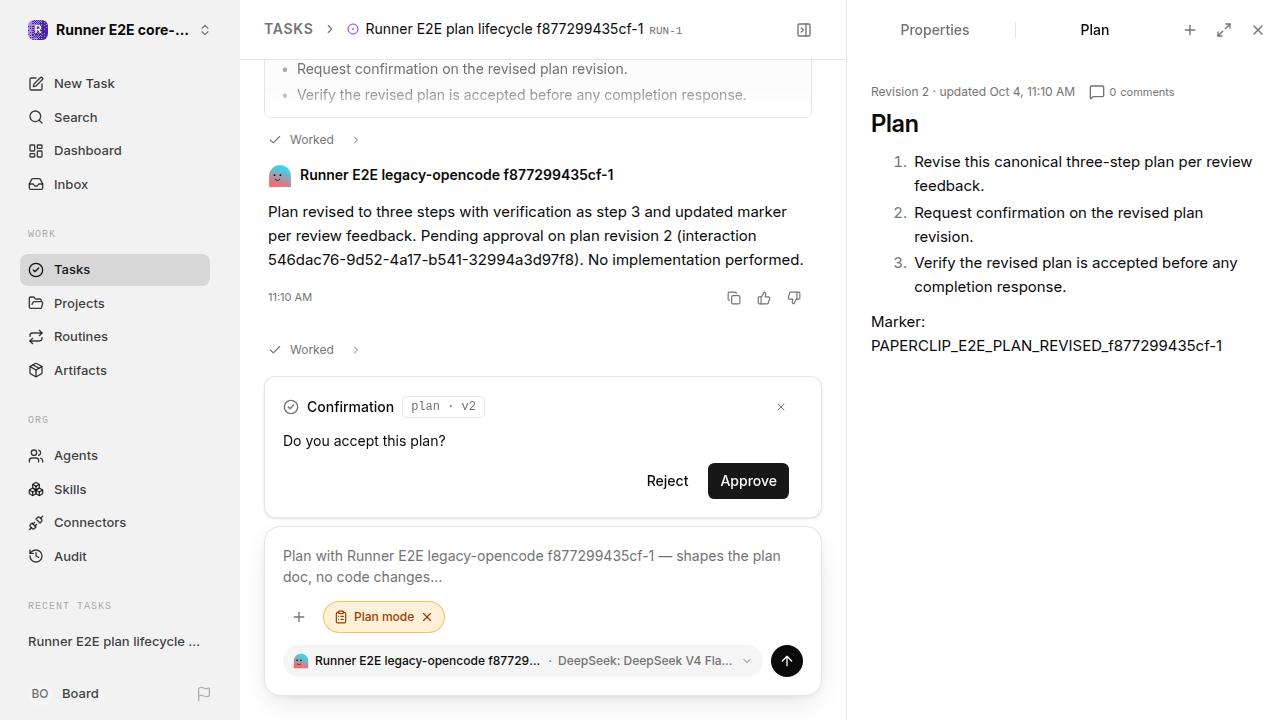Click the flag icon next to Board
Image resolution: width=1280 pixels, height=720 pixels.
[204, 693]
